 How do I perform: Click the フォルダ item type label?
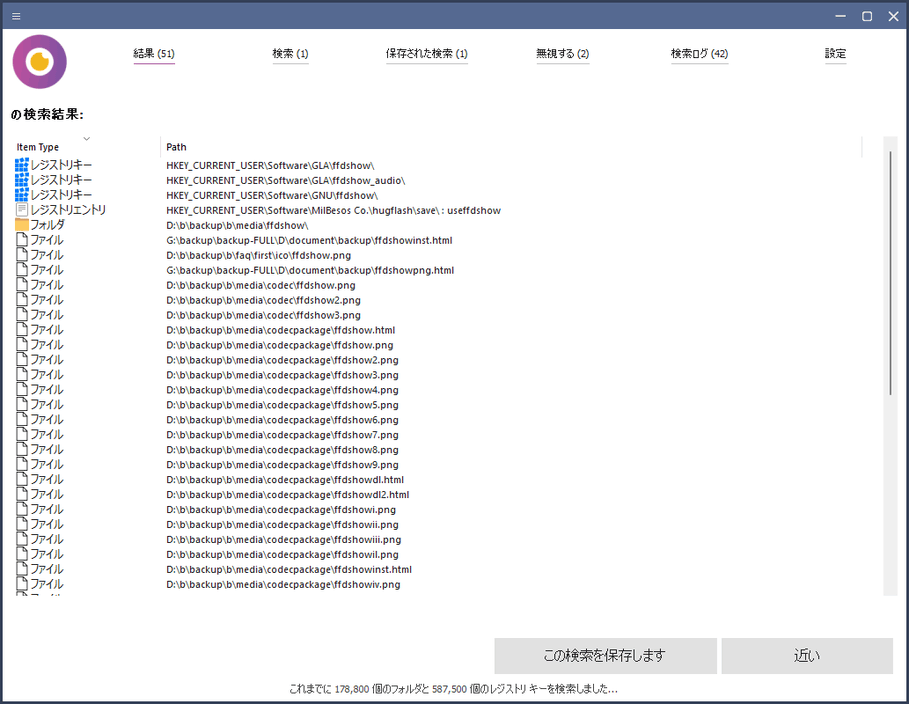point(48,225)
